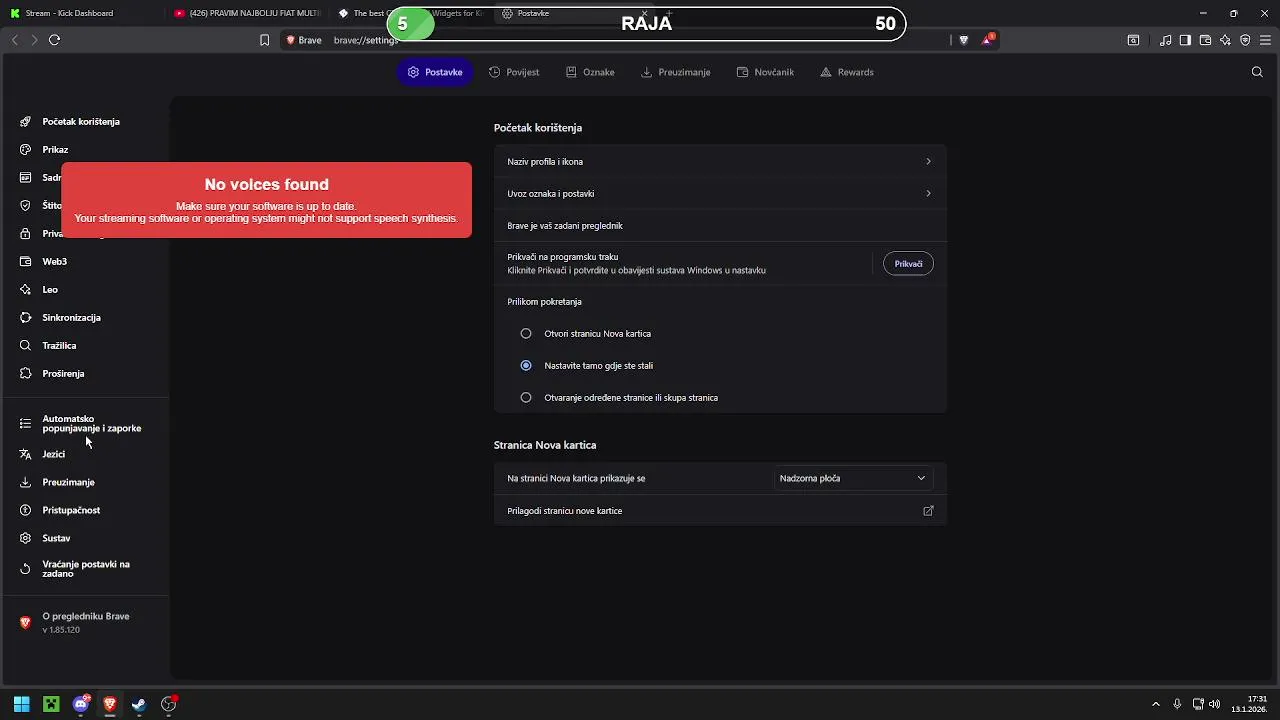This screenshot has height=720, width=1280.
Task: Expand Uvoz oznaka i postavki row
Action: coord(720,193)
